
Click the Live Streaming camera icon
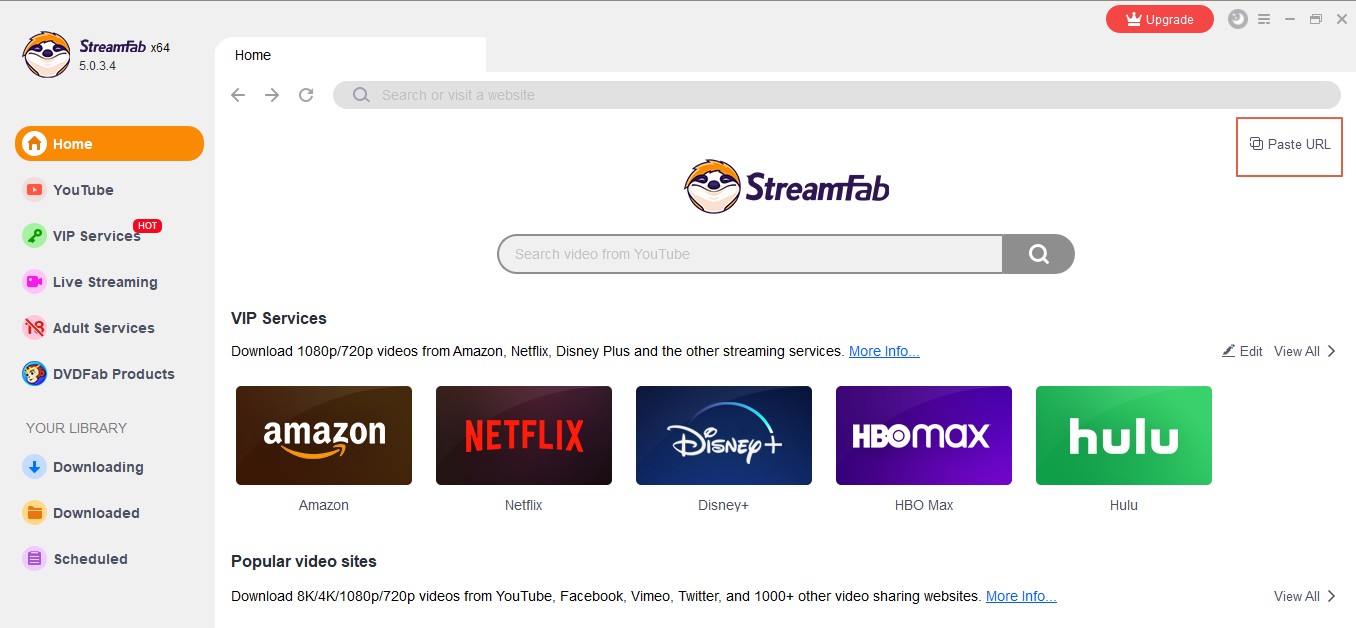coord(35,282)
